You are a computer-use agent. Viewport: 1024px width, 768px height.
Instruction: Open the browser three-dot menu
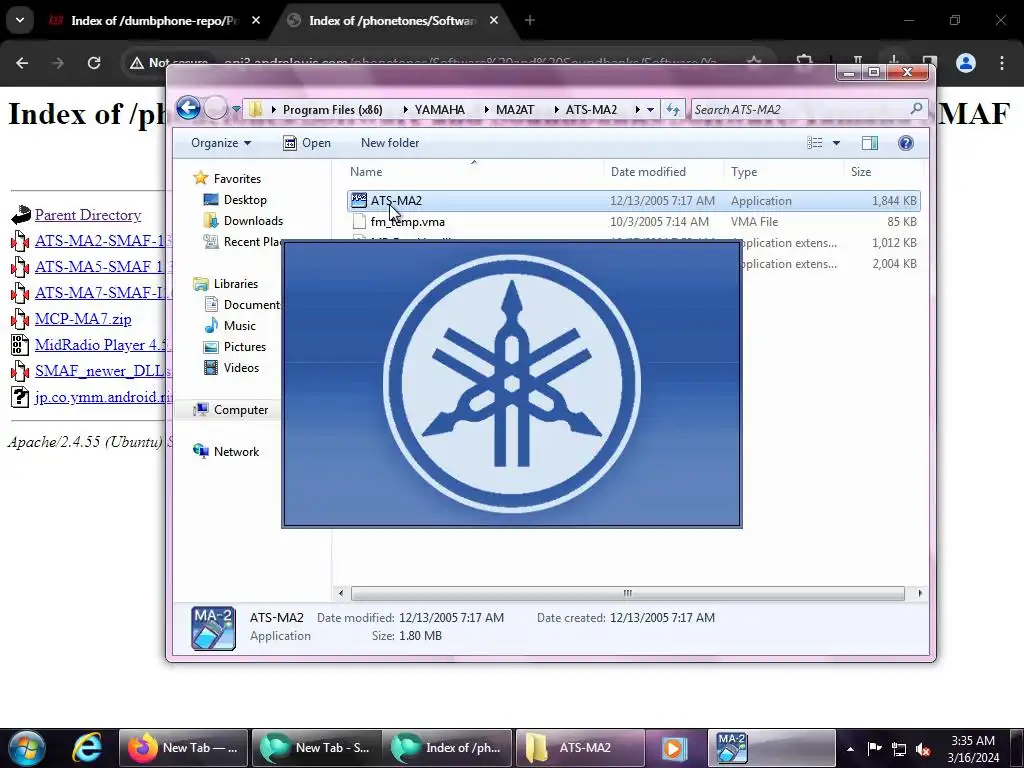coord(1002,63)
